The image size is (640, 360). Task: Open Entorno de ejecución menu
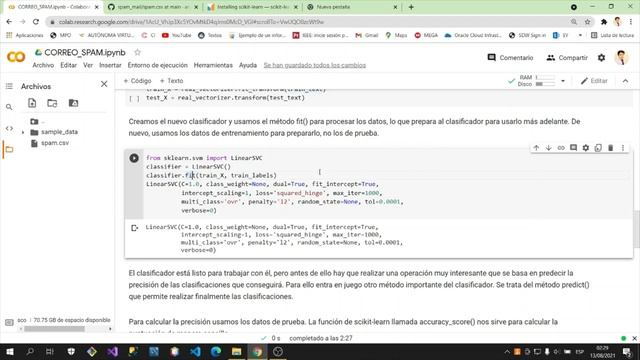158,65
